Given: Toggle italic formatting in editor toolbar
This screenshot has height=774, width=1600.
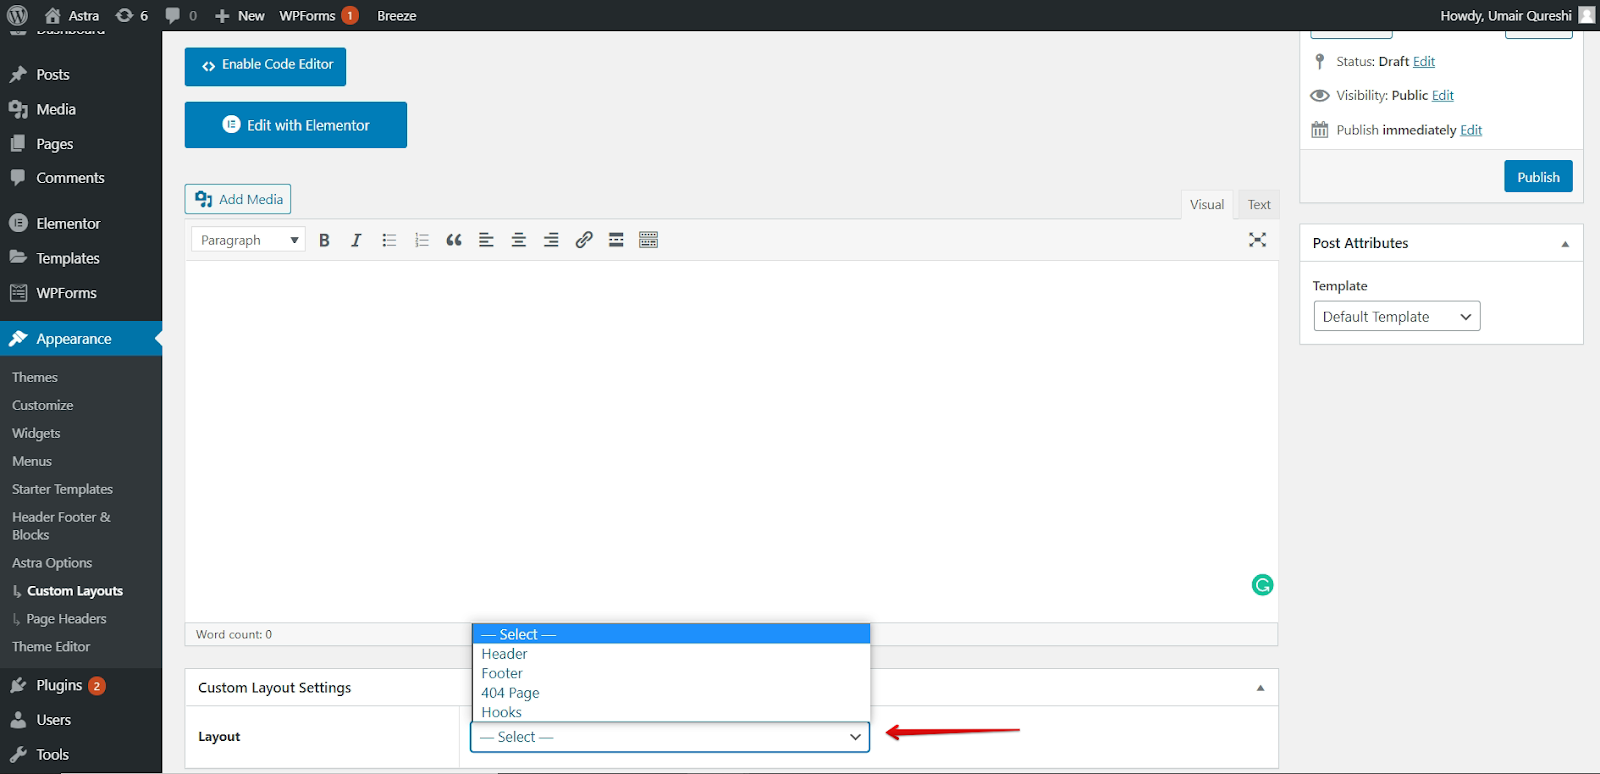Looking at the screenshot, I should tap(356, 240).
